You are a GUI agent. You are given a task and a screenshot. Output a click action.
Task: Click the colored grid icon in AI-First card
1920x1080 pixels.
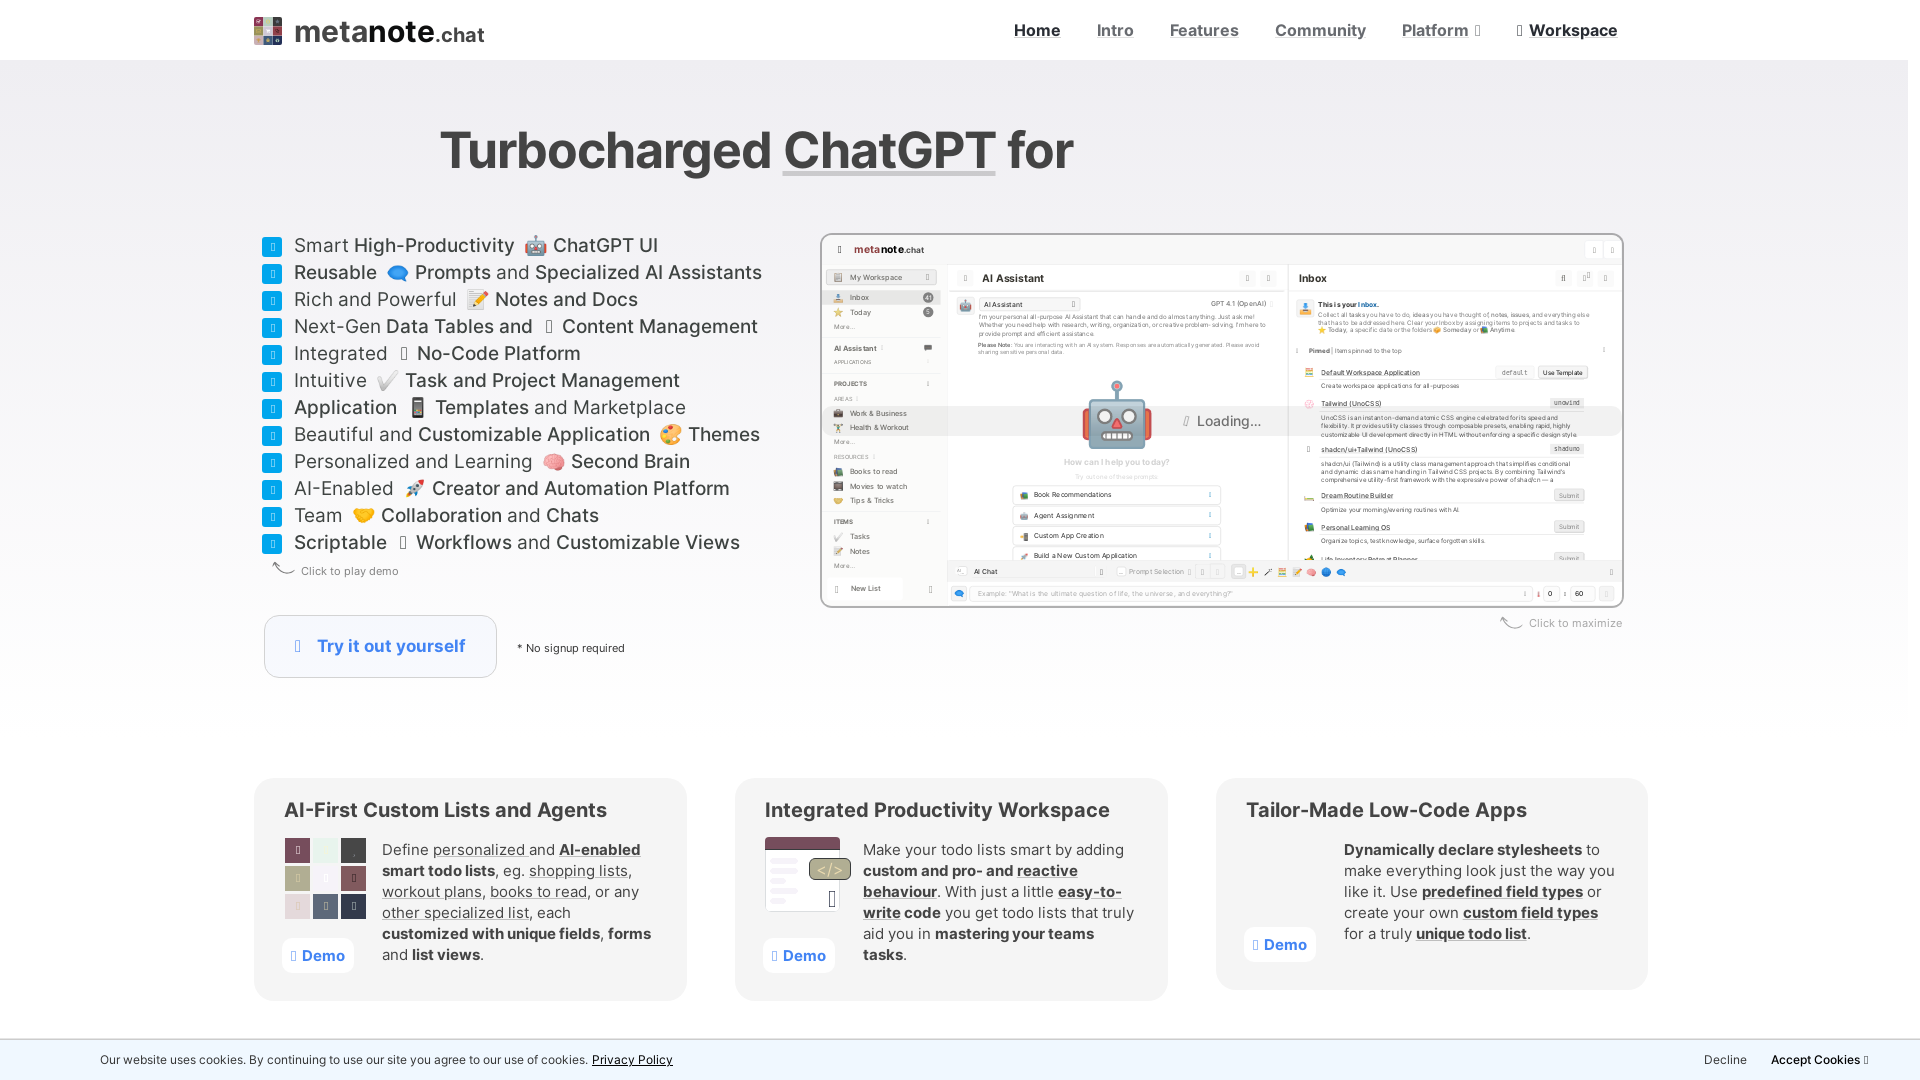coord(325,878)
